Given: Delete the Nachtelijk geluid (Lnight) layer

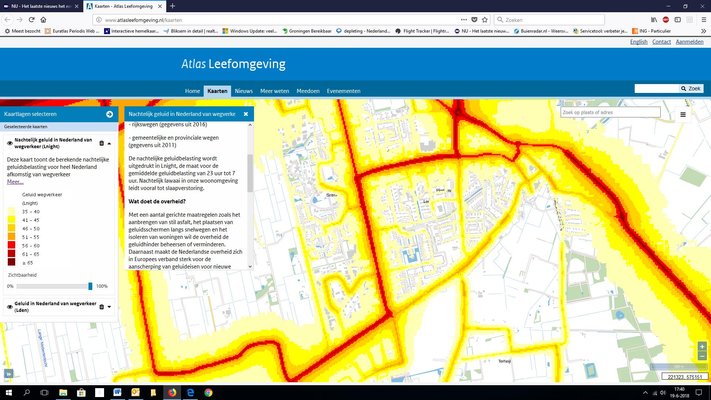Looking at the screenshot, I should tap(102, 143).
